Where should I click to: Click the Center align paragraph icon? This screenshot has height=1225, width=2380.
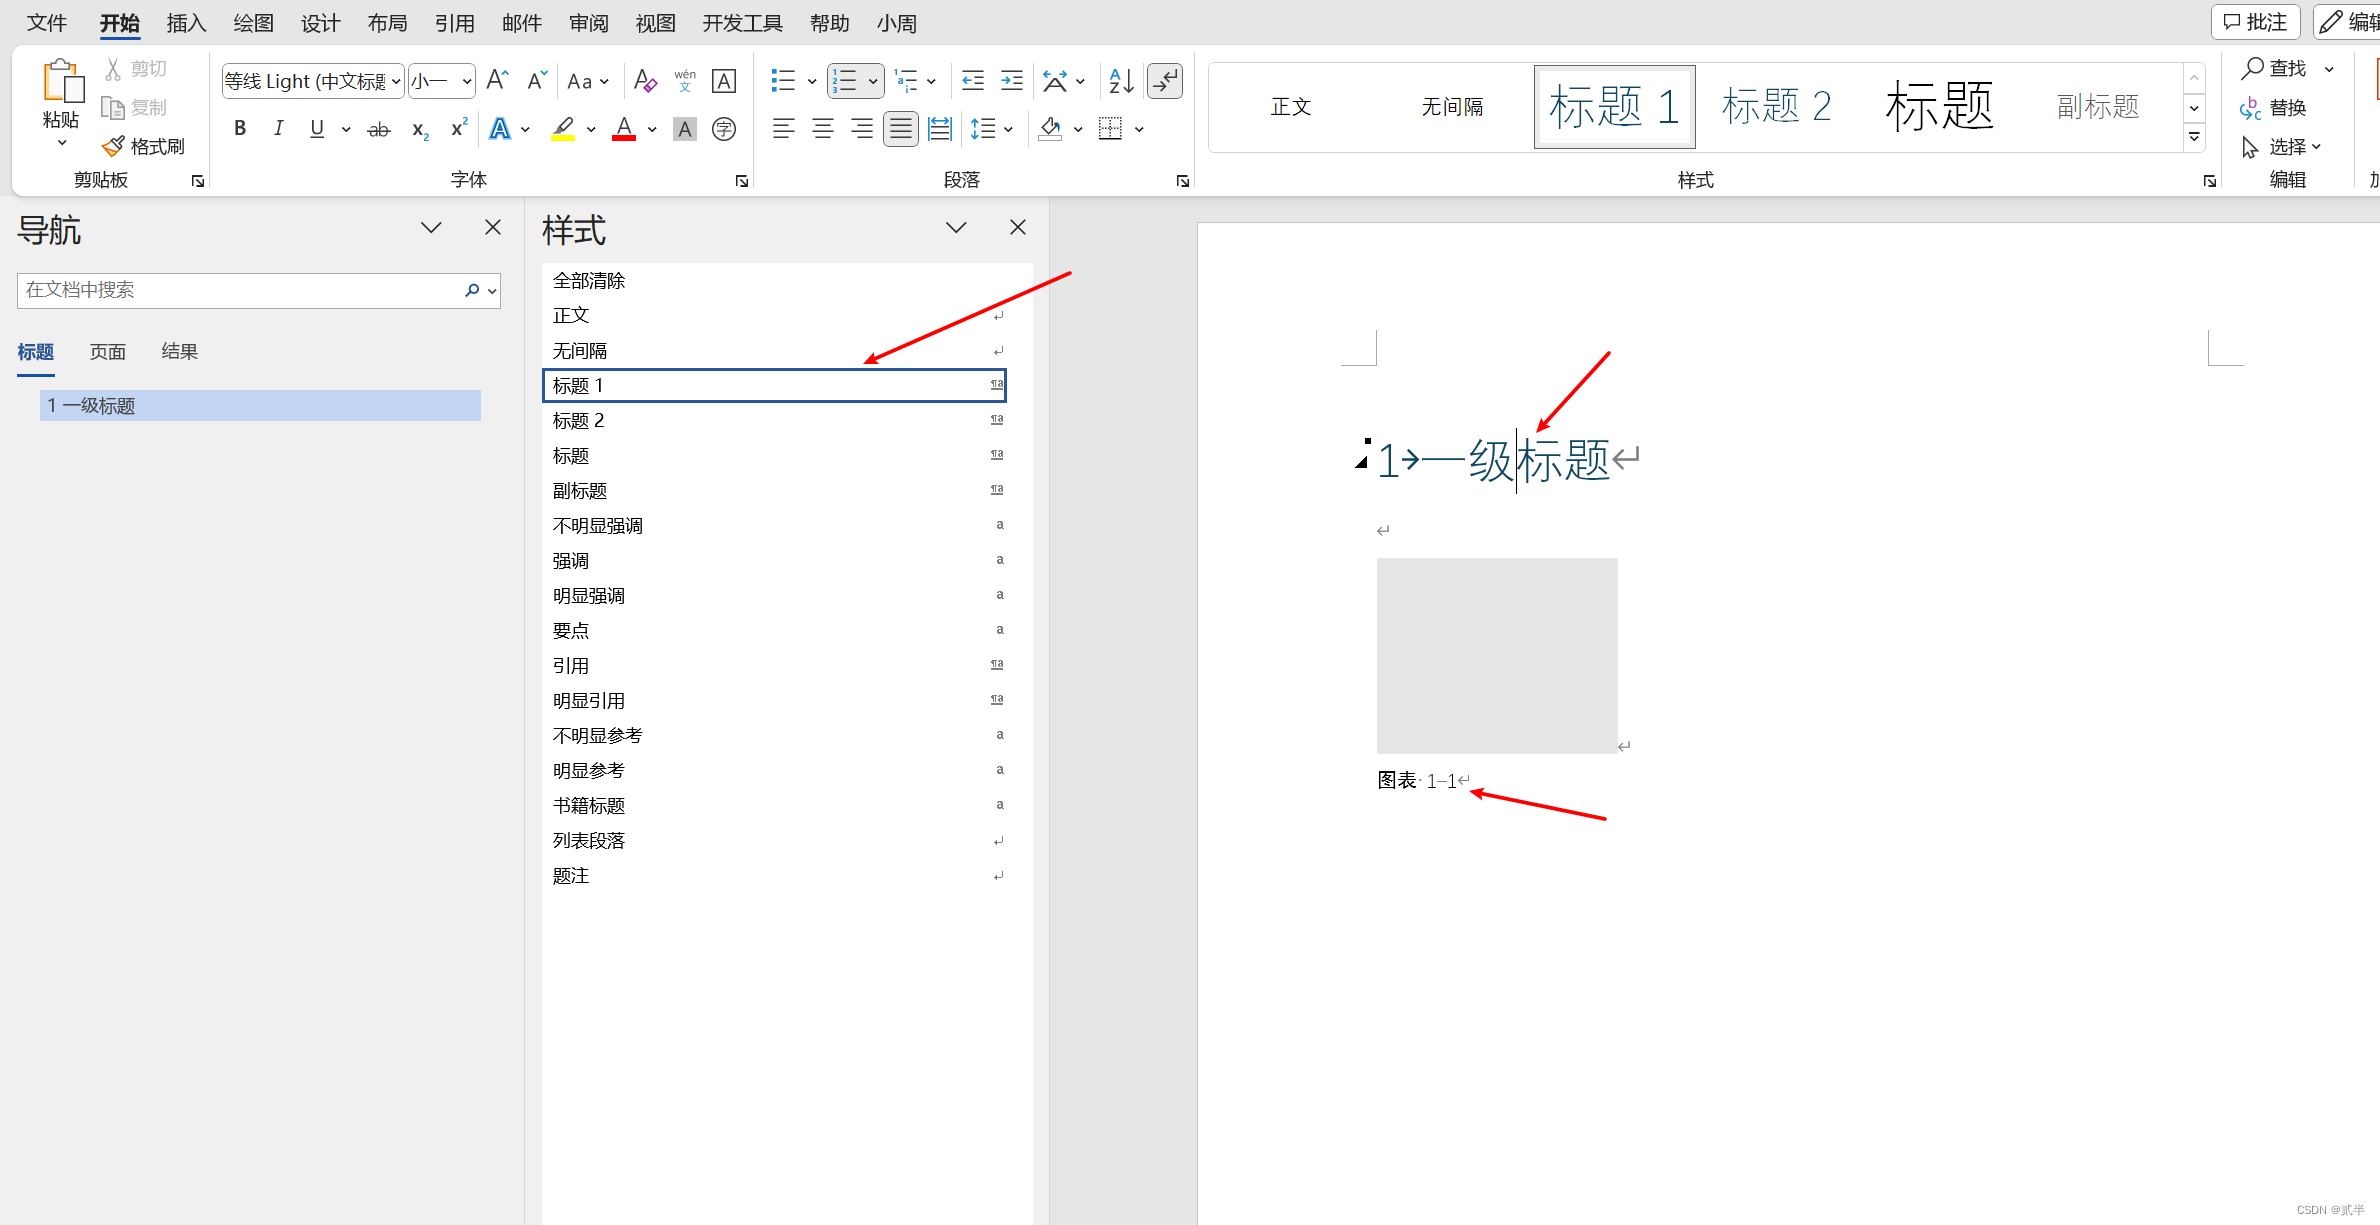(822, 129)
